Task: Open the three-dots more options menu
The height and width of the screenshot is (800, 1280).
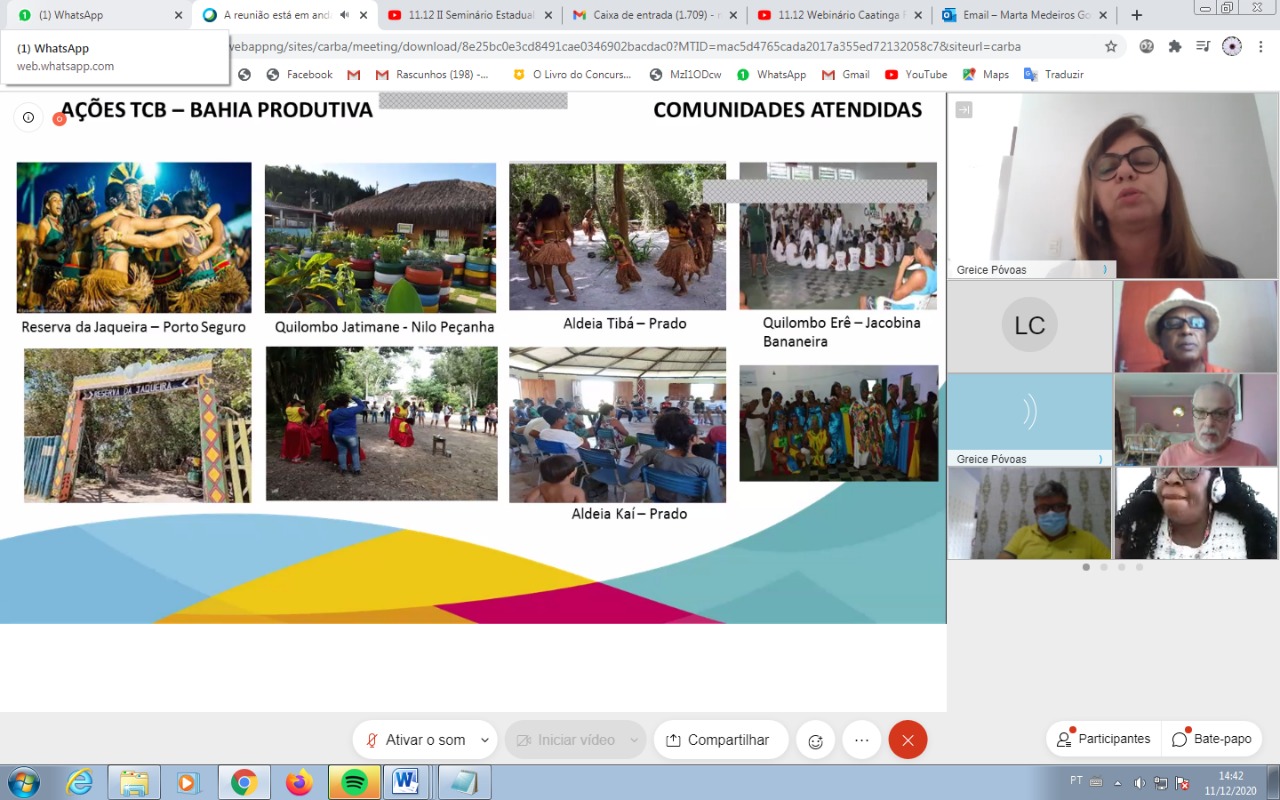Action: coord(862,740)
